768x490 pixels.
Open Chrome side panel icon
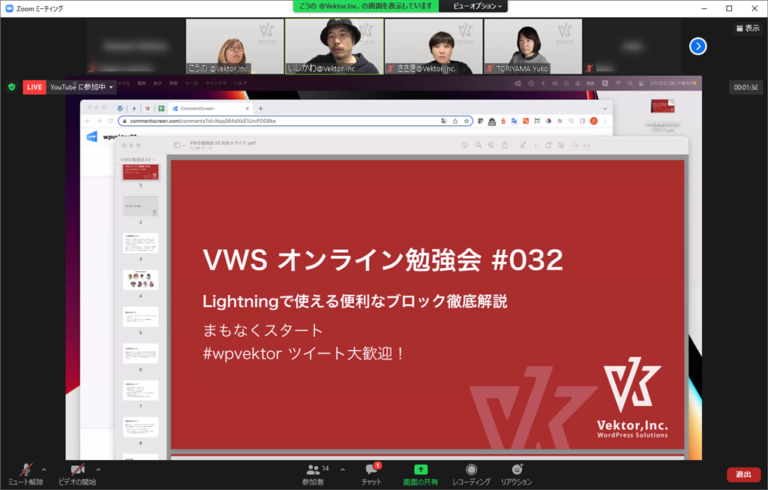(582, 121)
